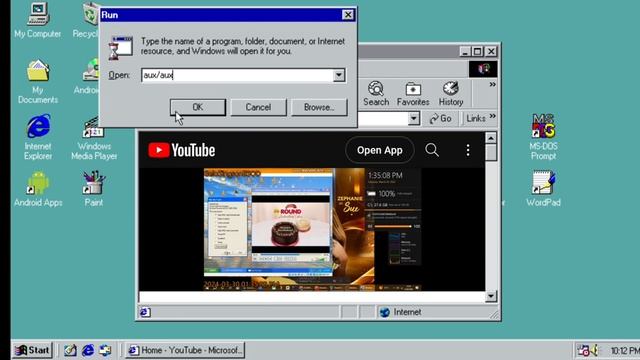The image size is (640, 360).
Task: Open the My Documents desktop folder
Action: pyautogui.click(x=38, y=81)
